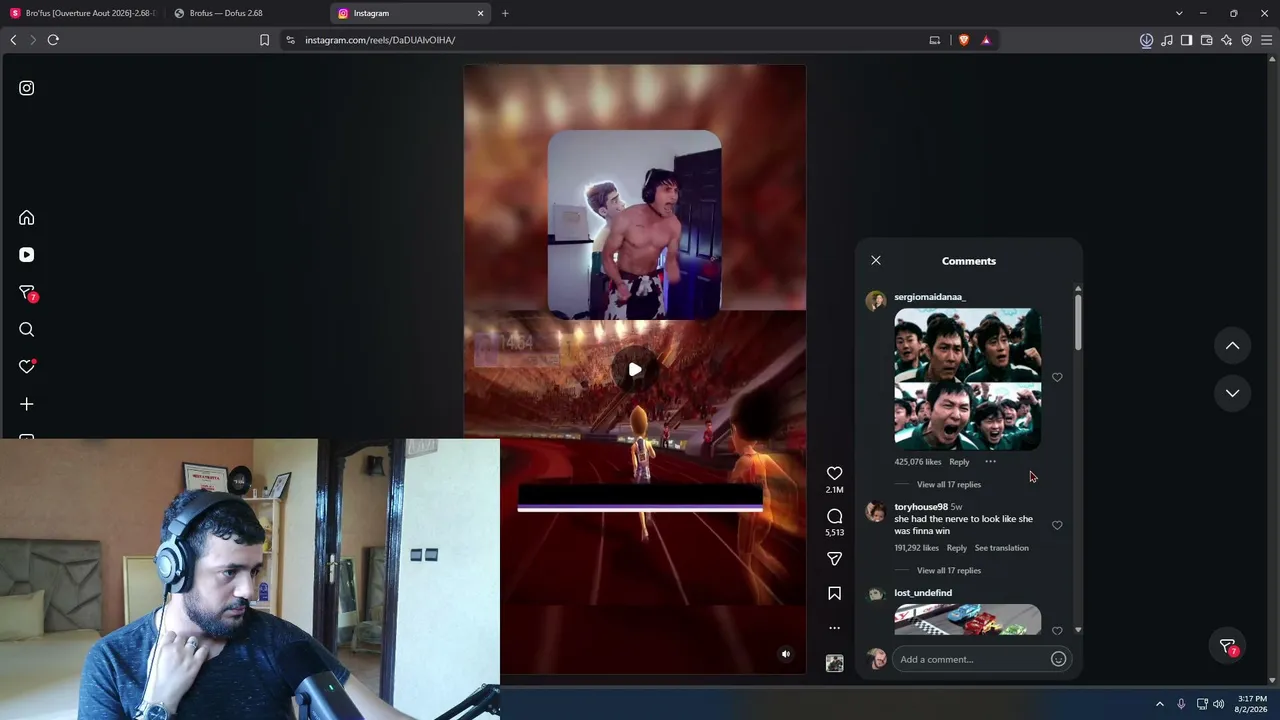Click the microphone tray icon
The width and height of the screenshot is (1280, 720).
click(1181, 704)
